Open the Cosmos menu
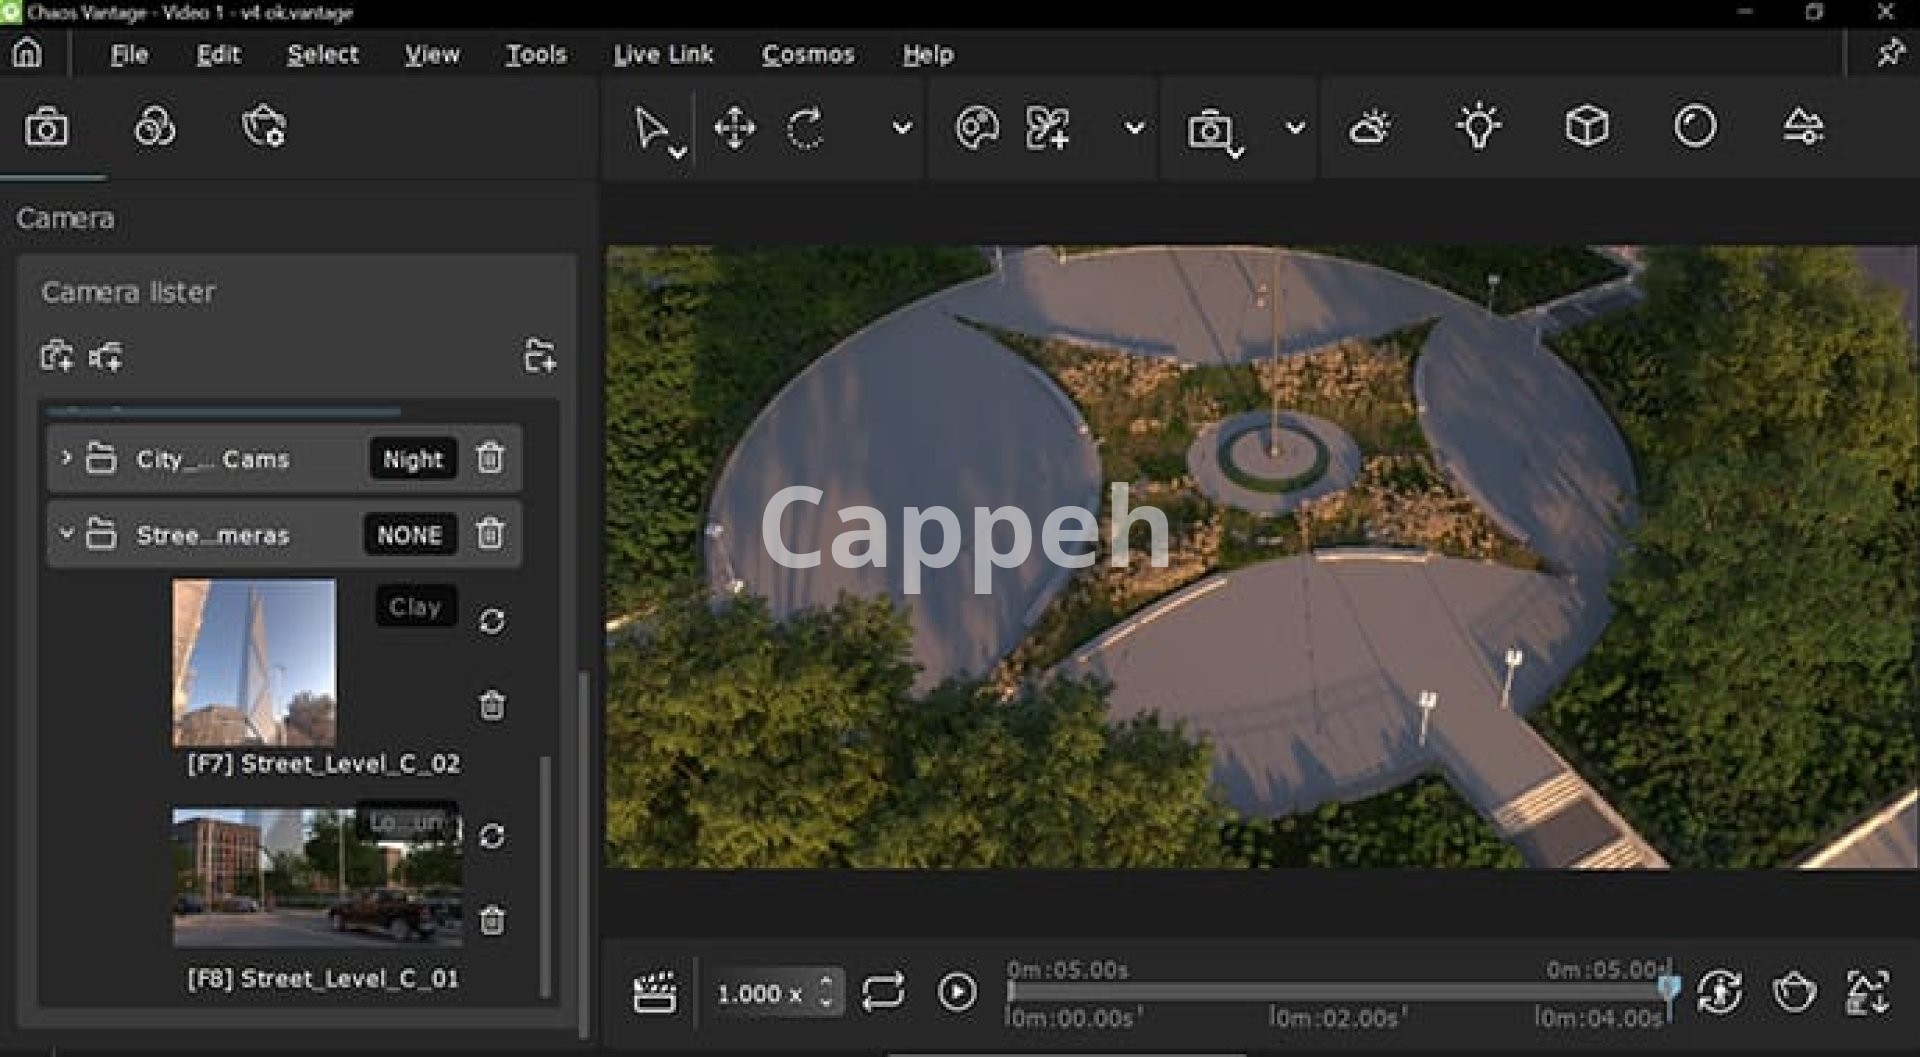 click(807, 54)
